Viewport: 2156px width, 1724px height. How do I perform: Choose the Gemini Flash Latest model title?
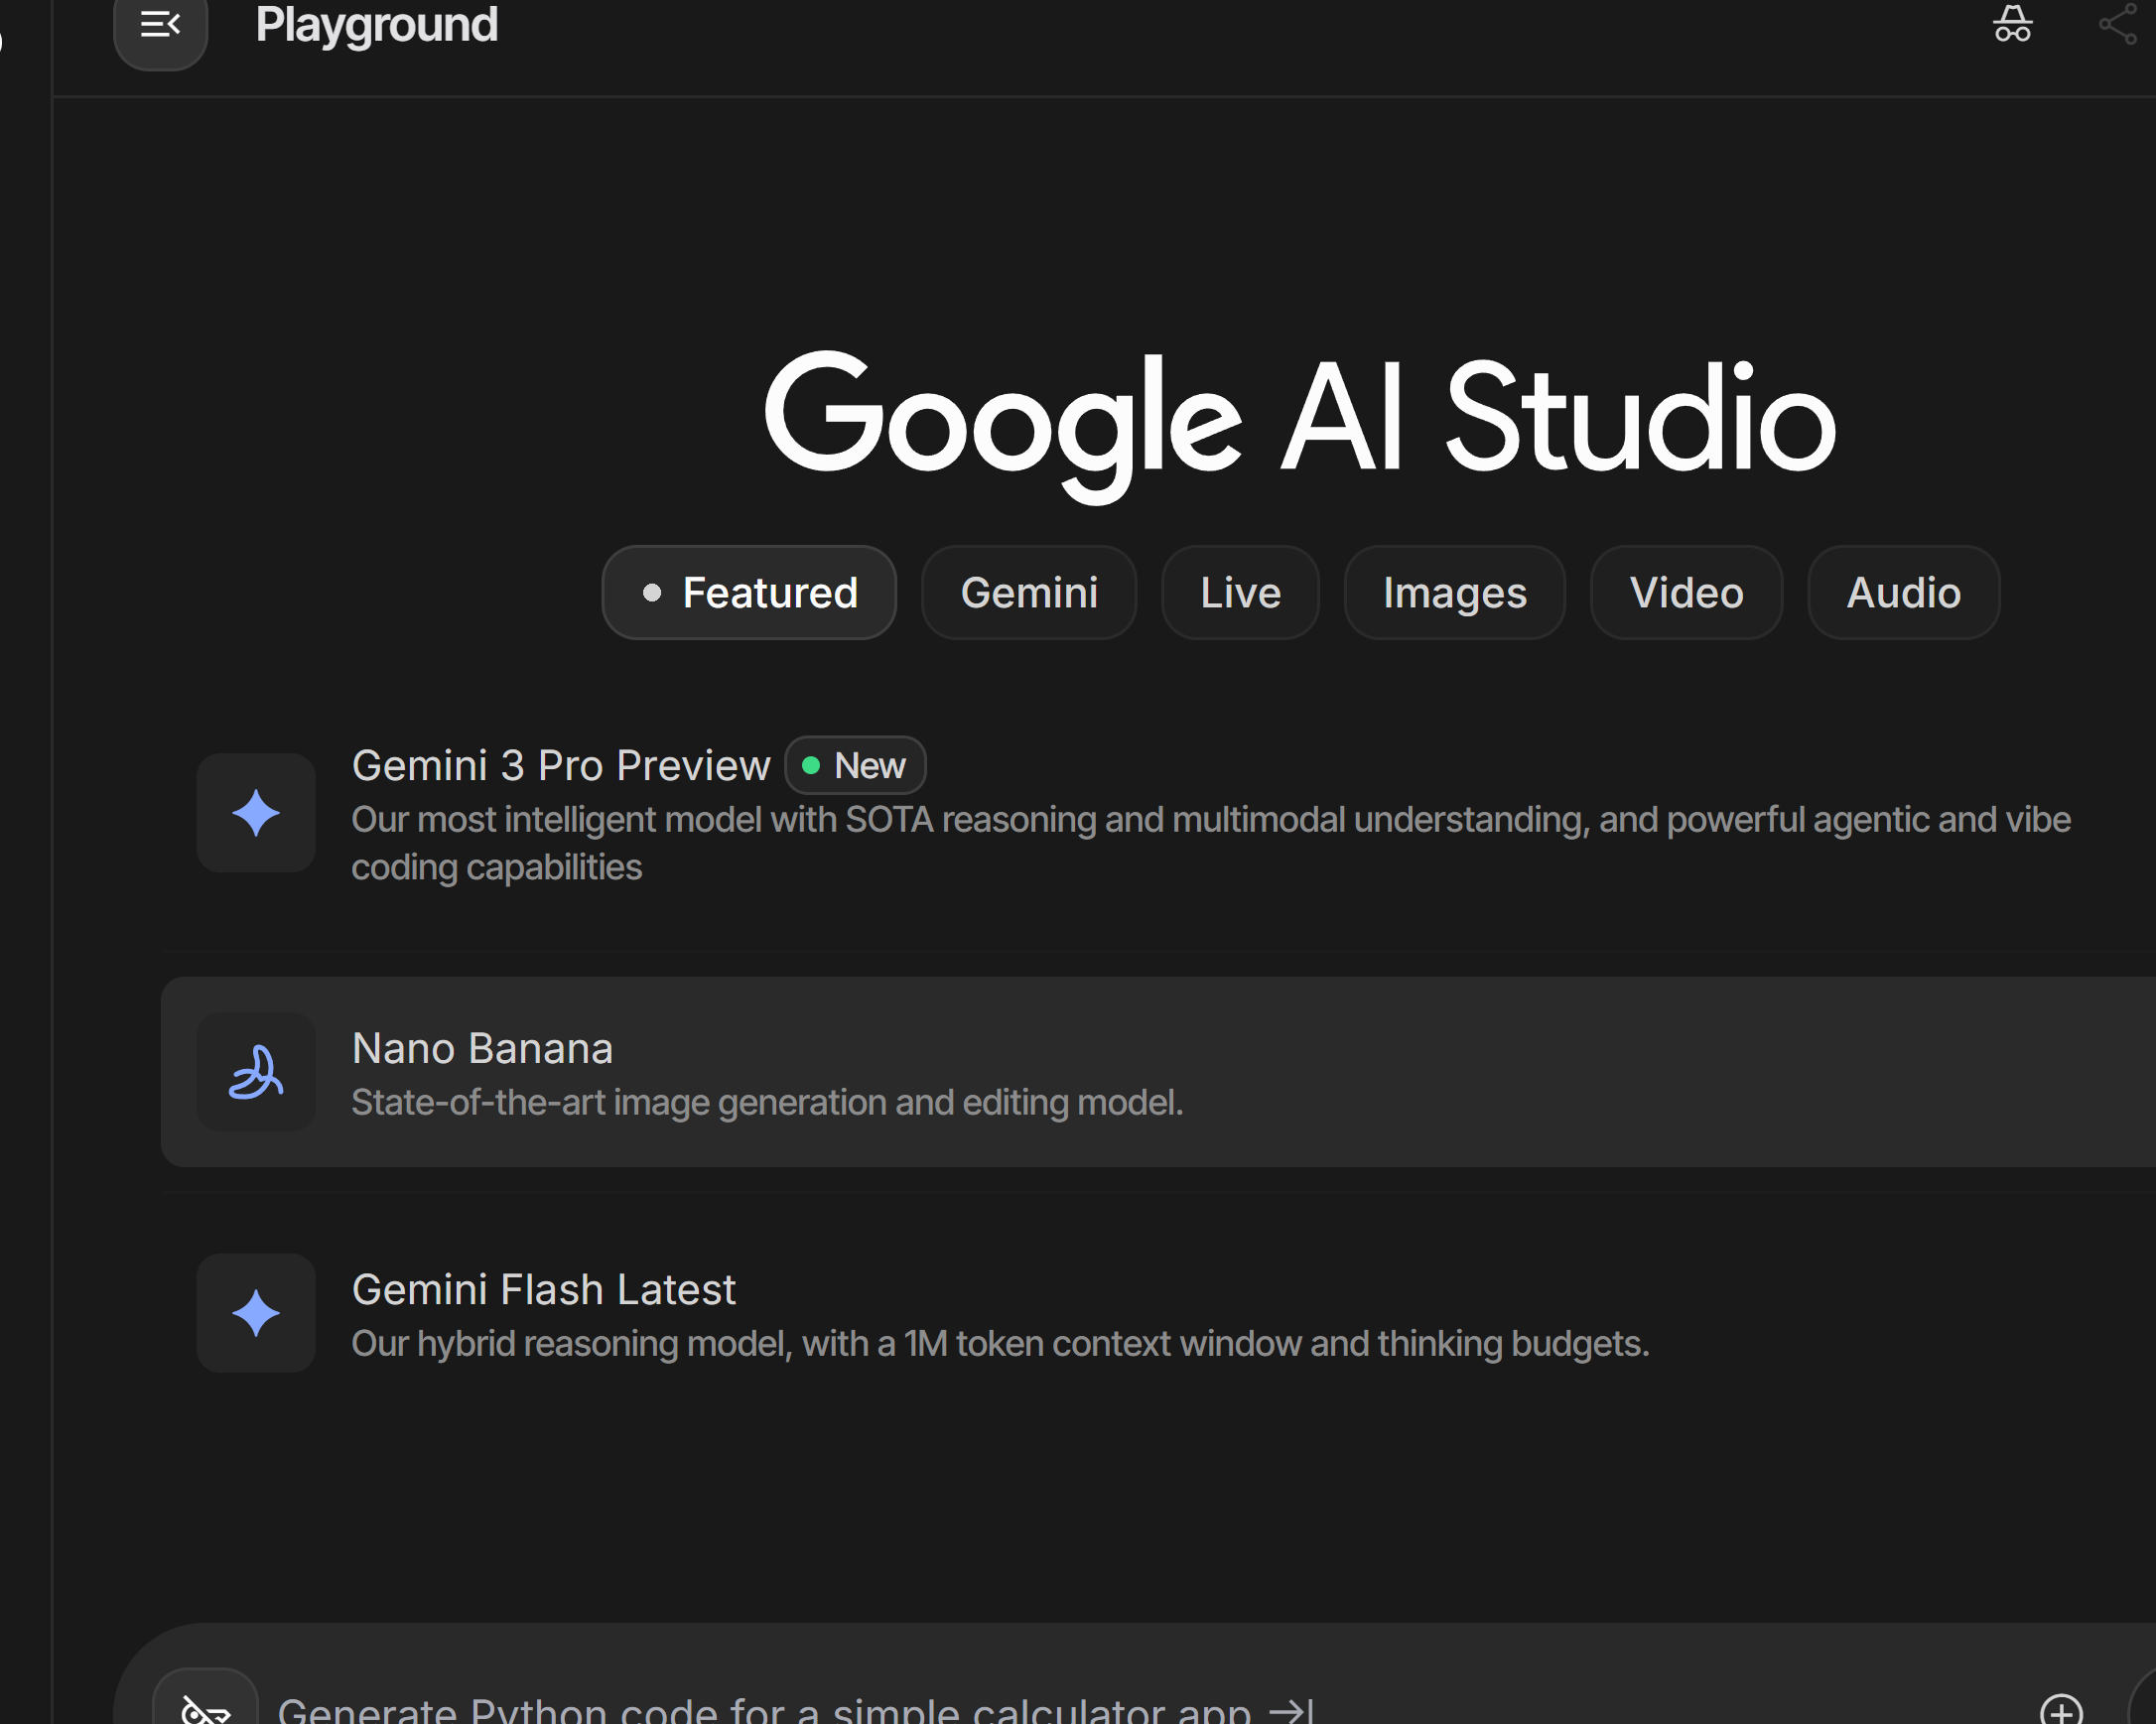point(544,1289)
